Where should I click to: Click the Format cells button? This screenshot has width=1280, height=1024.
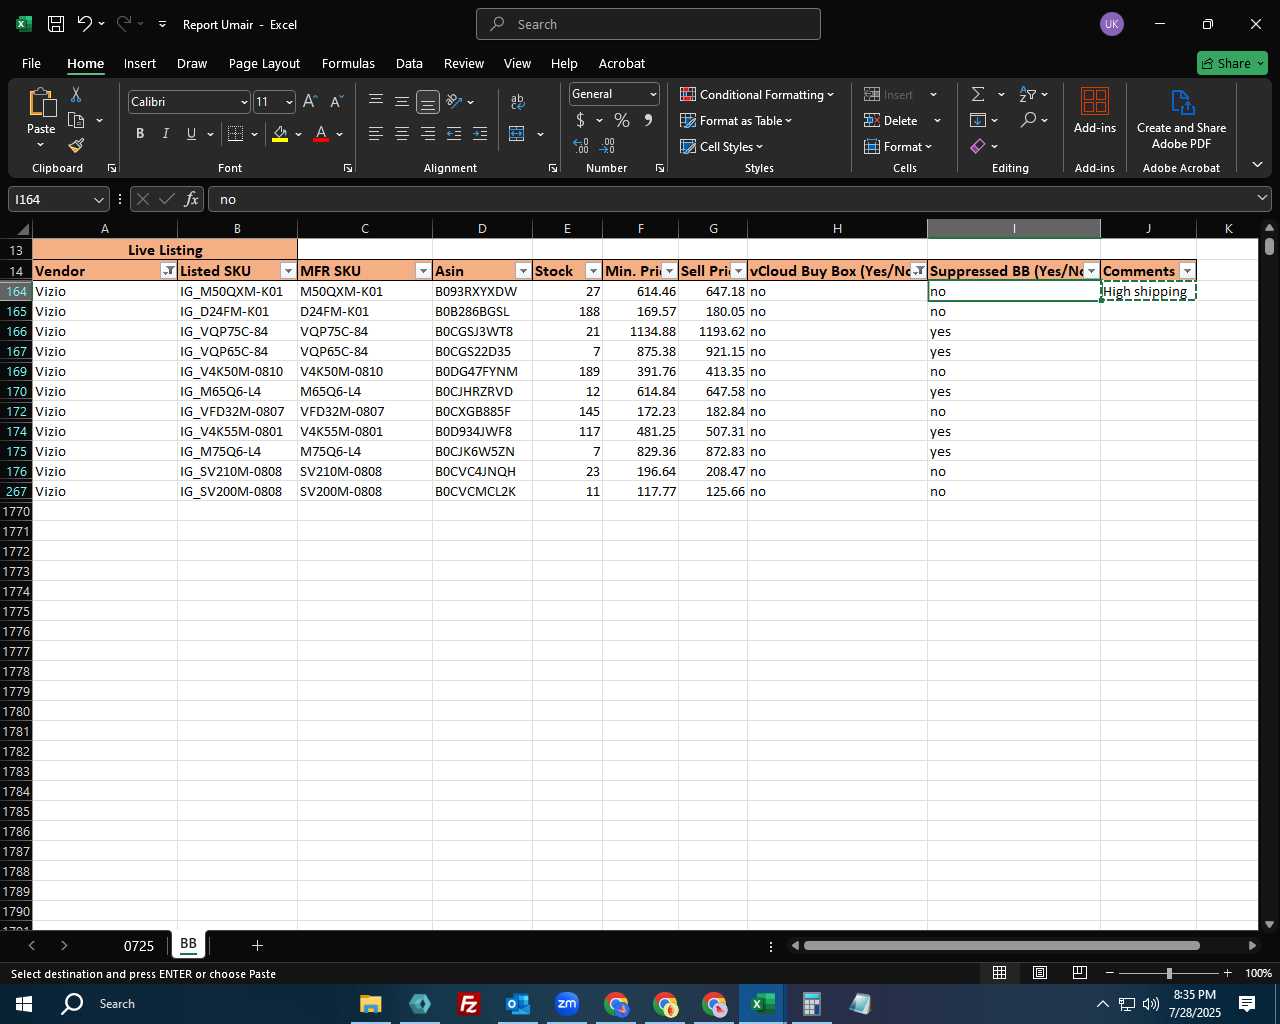898,146
